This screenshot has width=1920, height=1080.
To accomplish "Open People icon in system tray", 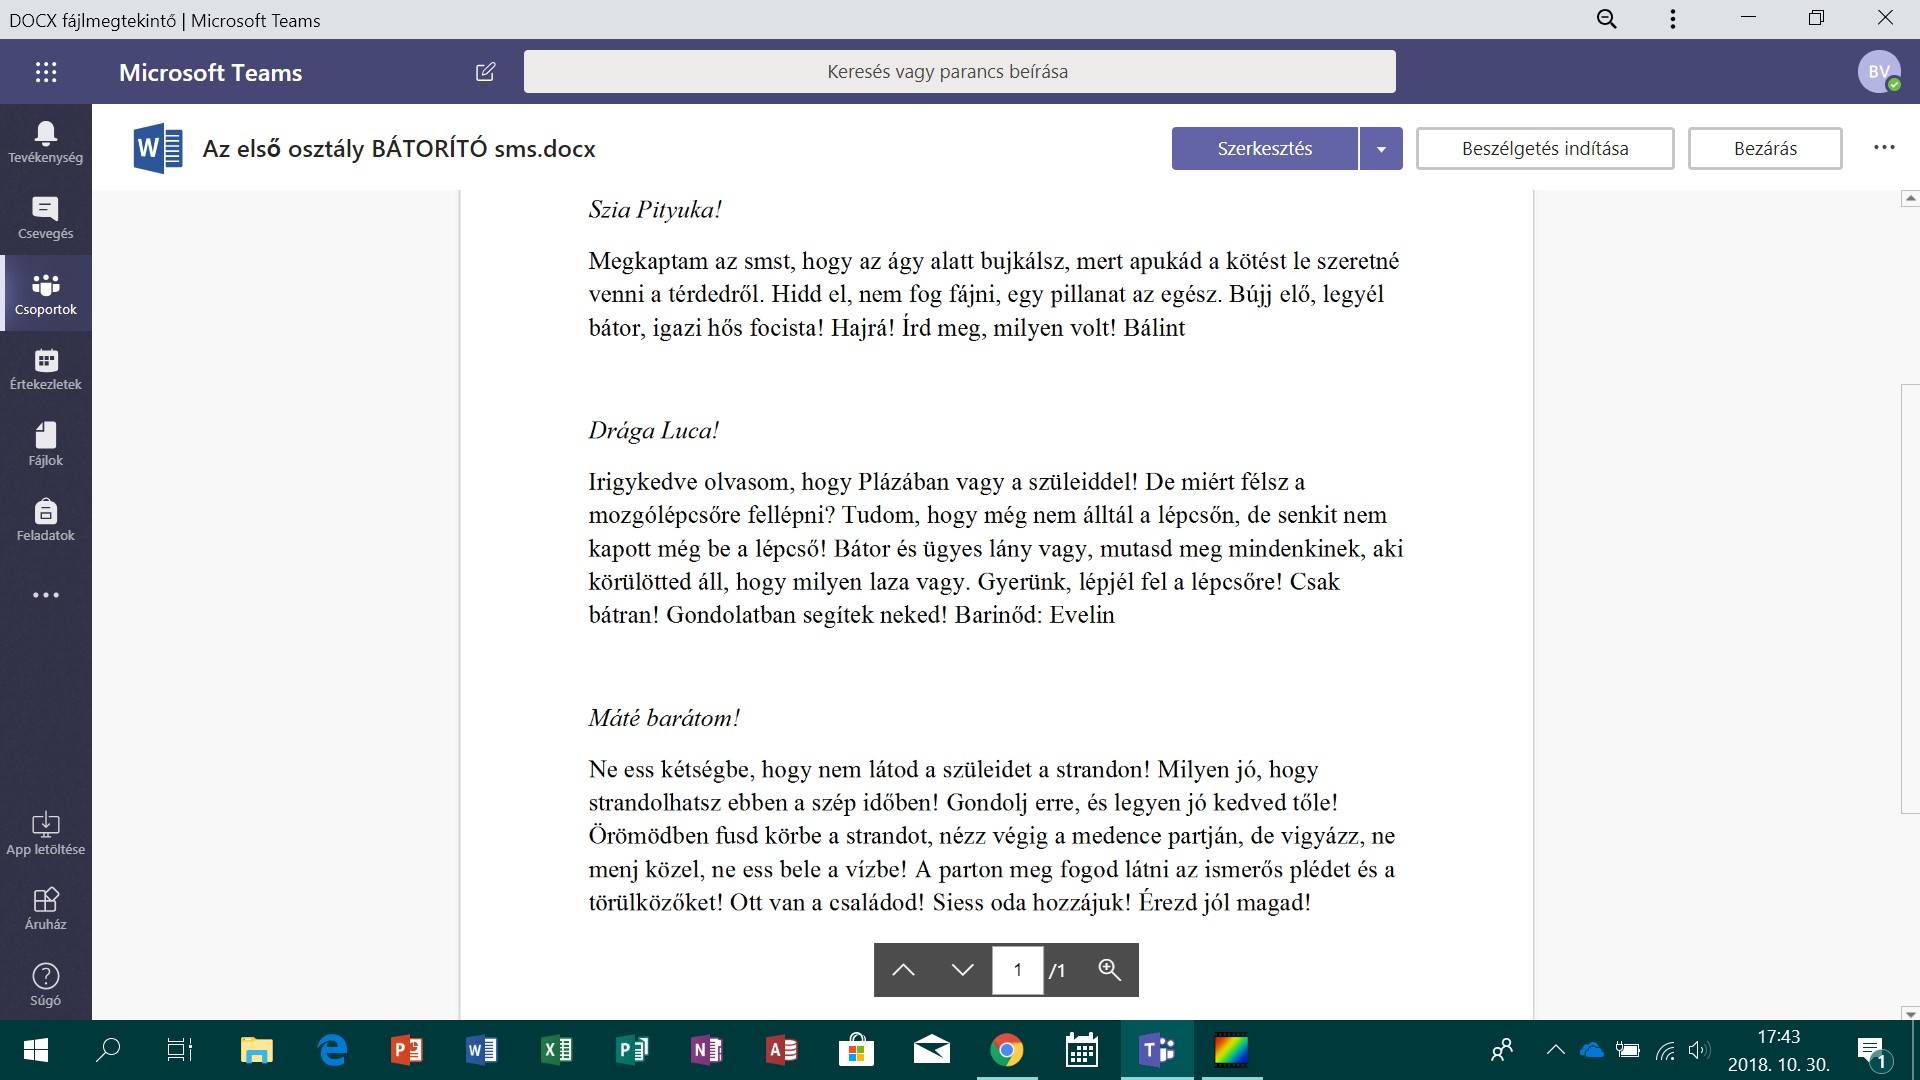I will [1501, 1050].
